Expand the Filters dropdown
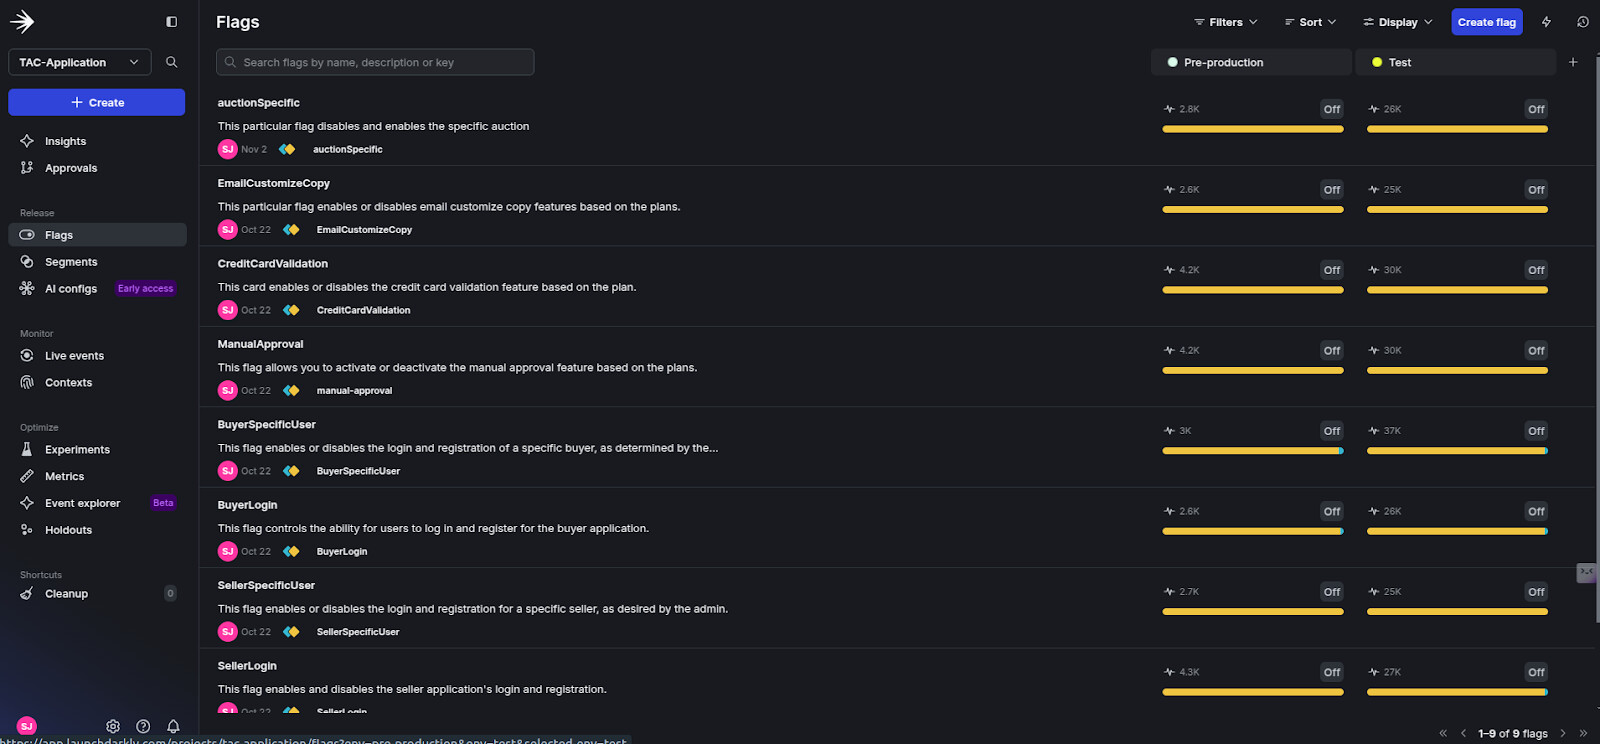 pos(1225,22)
